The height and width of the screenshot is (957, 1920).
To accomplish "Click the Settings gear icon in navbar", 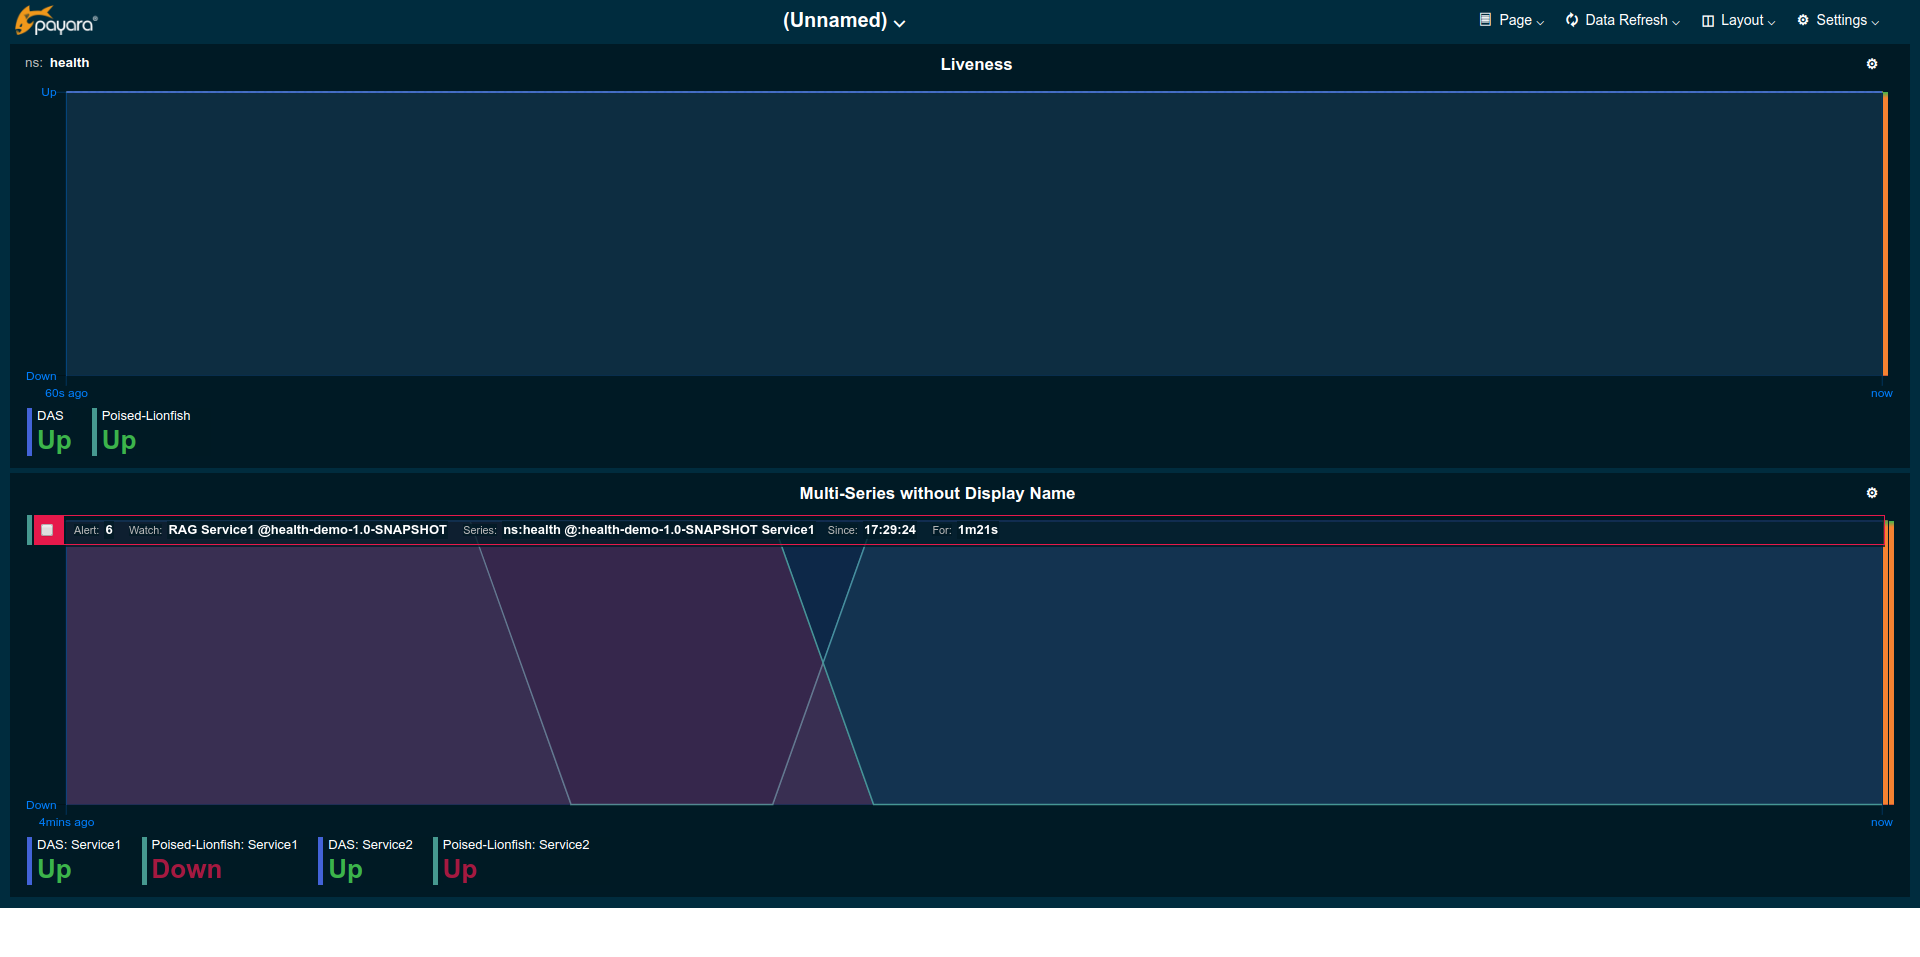I will [x=1803, y=20].
